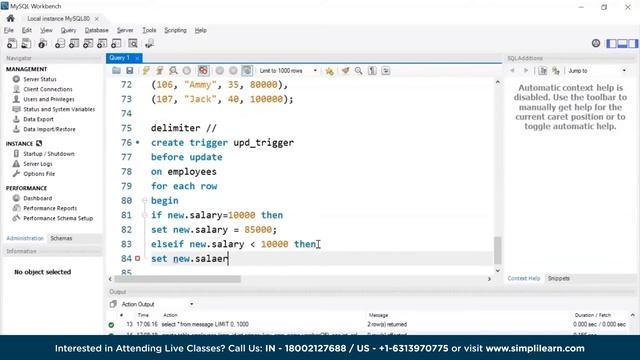The width and height of the screenshot is (640, 360).
Task: Open the Tools menu
Action: [x=149, y=30]
